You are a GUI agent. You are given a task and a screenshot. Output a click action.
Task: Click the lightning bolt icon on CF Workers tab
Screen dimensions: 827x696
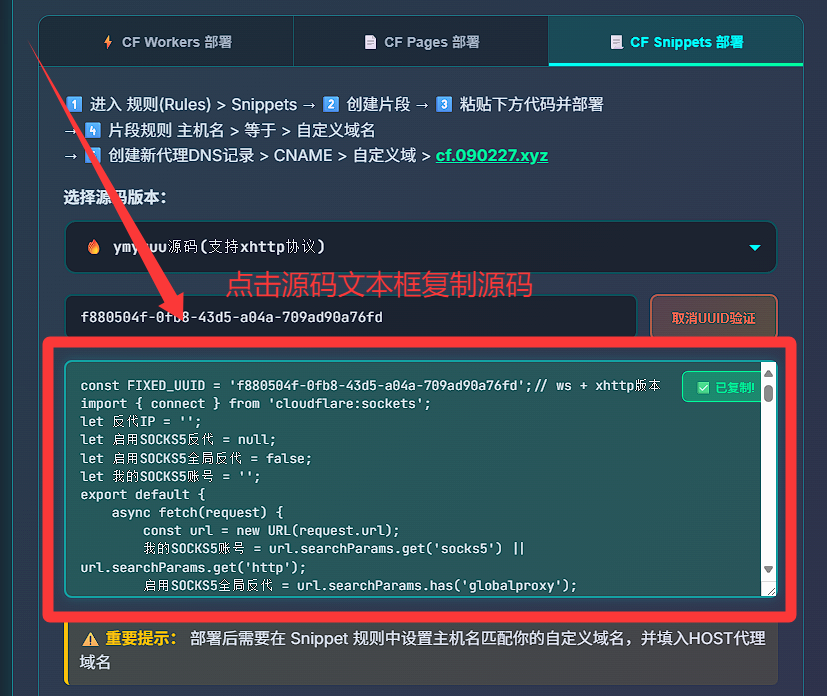[x=108, y=42]
